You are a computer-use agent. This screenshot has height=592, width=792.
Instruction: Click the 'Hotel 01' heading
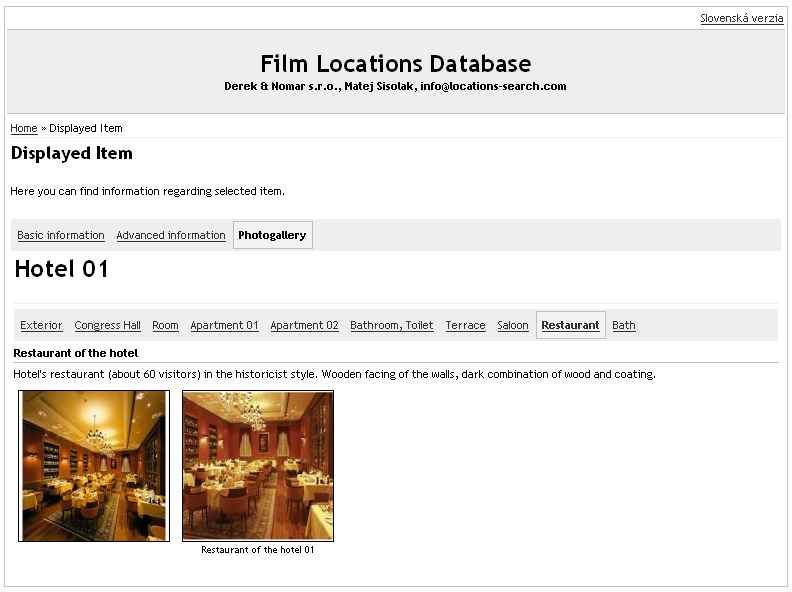point(61,269)
